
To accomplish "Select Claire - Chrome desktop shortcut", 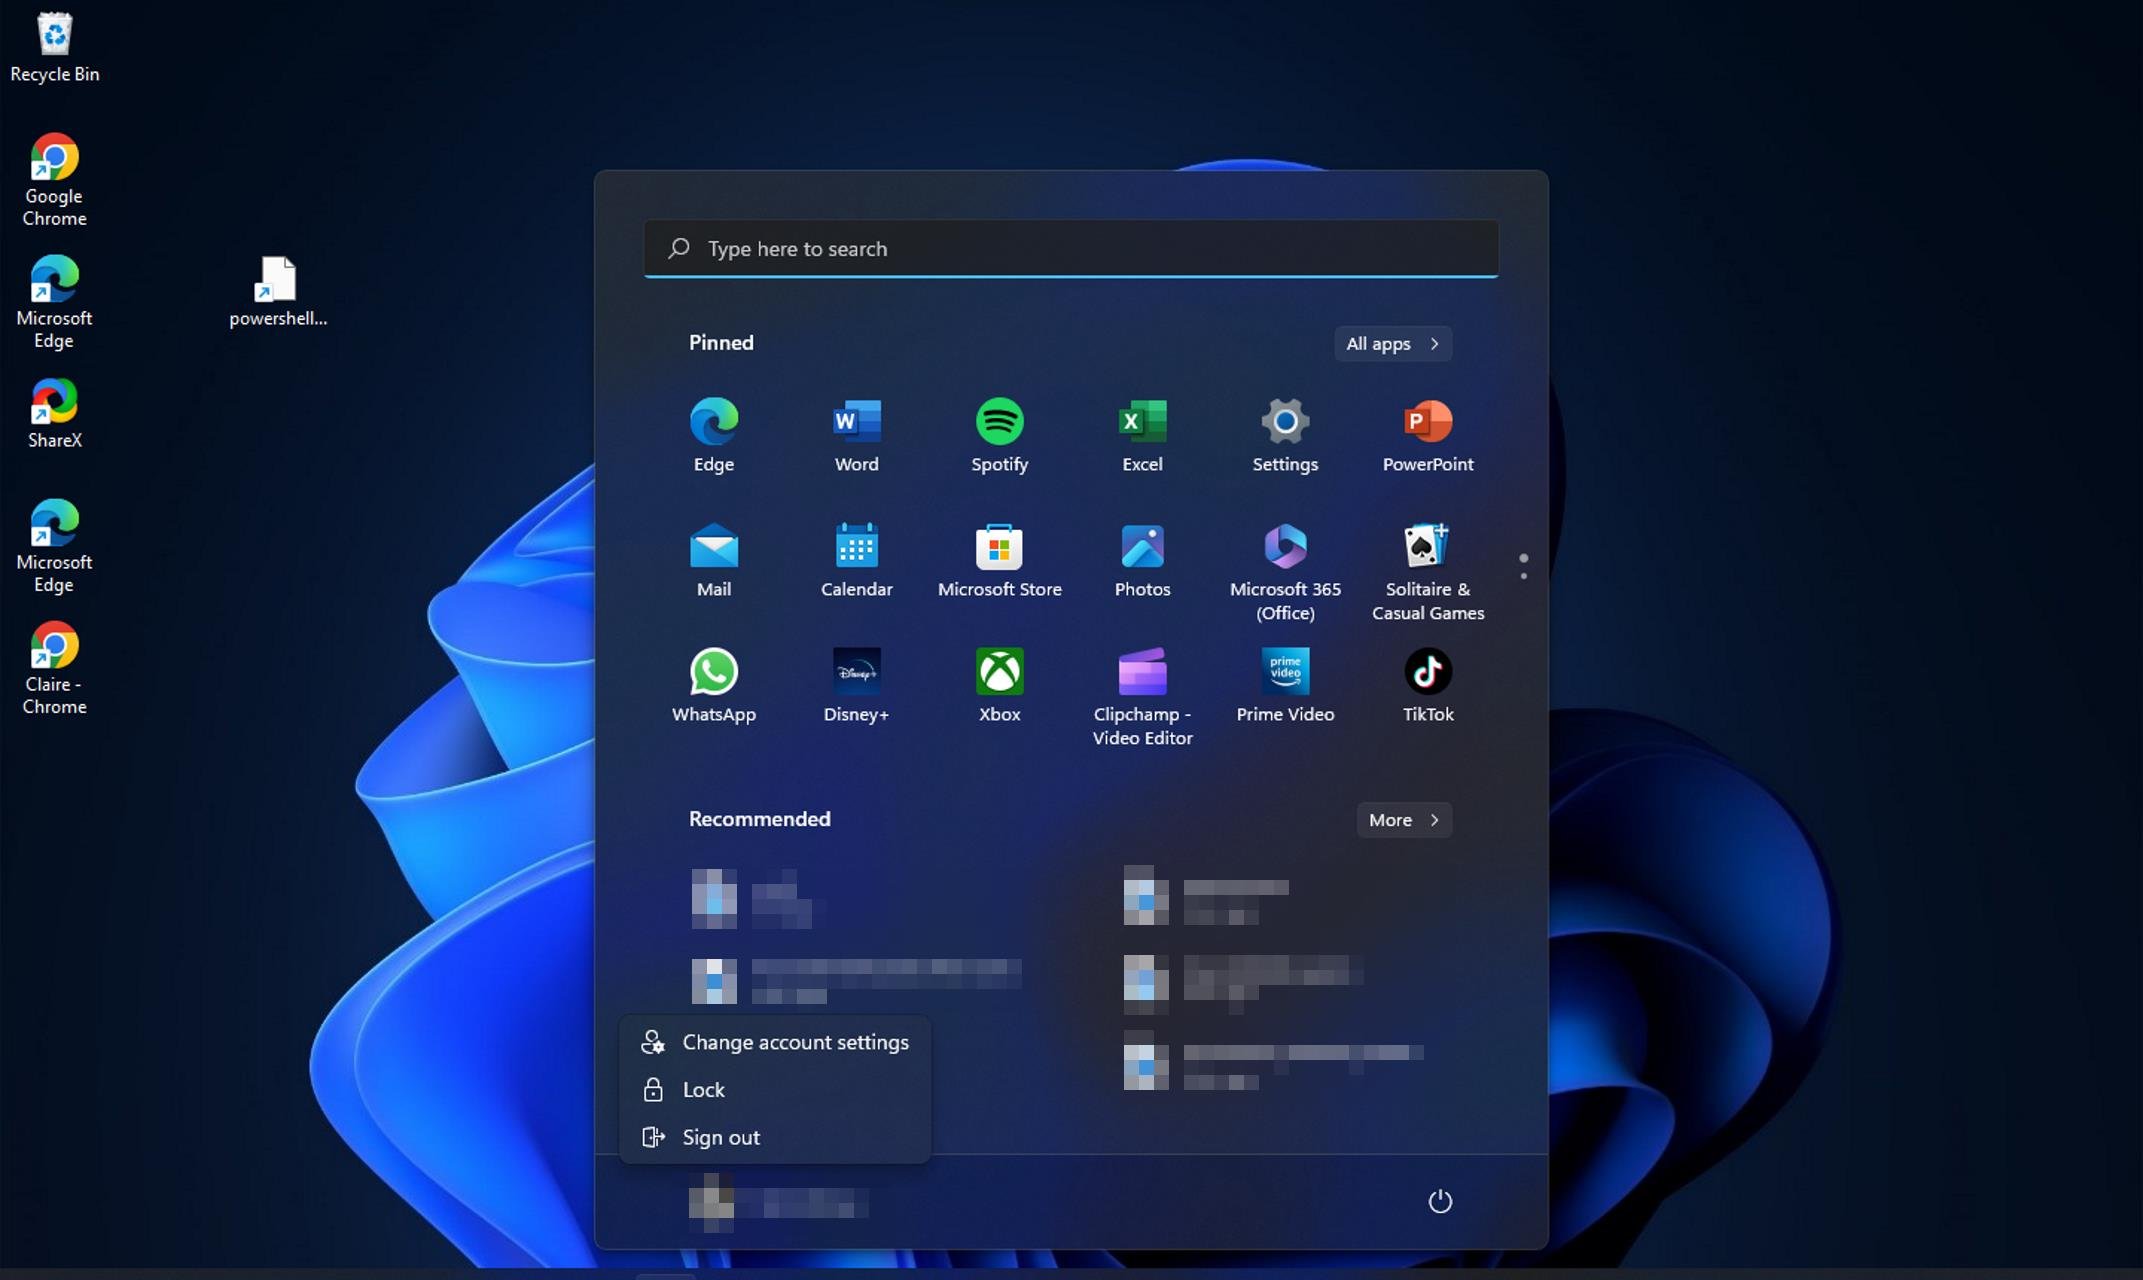I will [54, 668].
